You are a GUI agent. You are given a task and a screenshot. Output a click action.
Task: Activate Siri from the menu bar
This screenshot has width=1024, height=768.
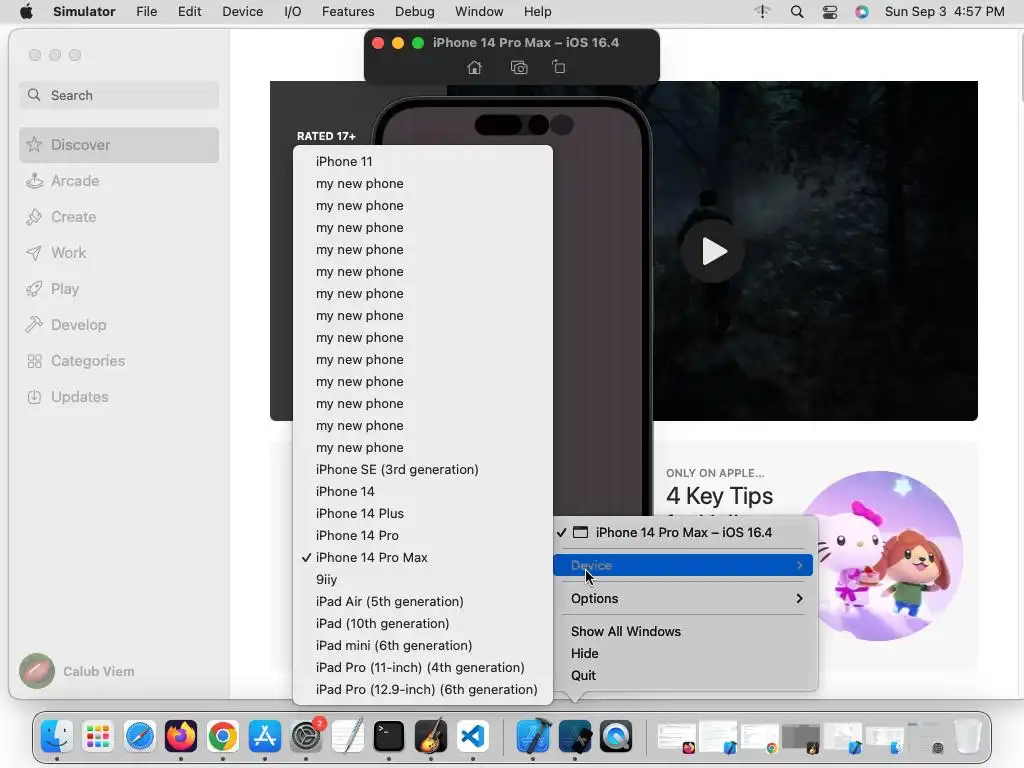pyautogui.click(x=862, y=12)
